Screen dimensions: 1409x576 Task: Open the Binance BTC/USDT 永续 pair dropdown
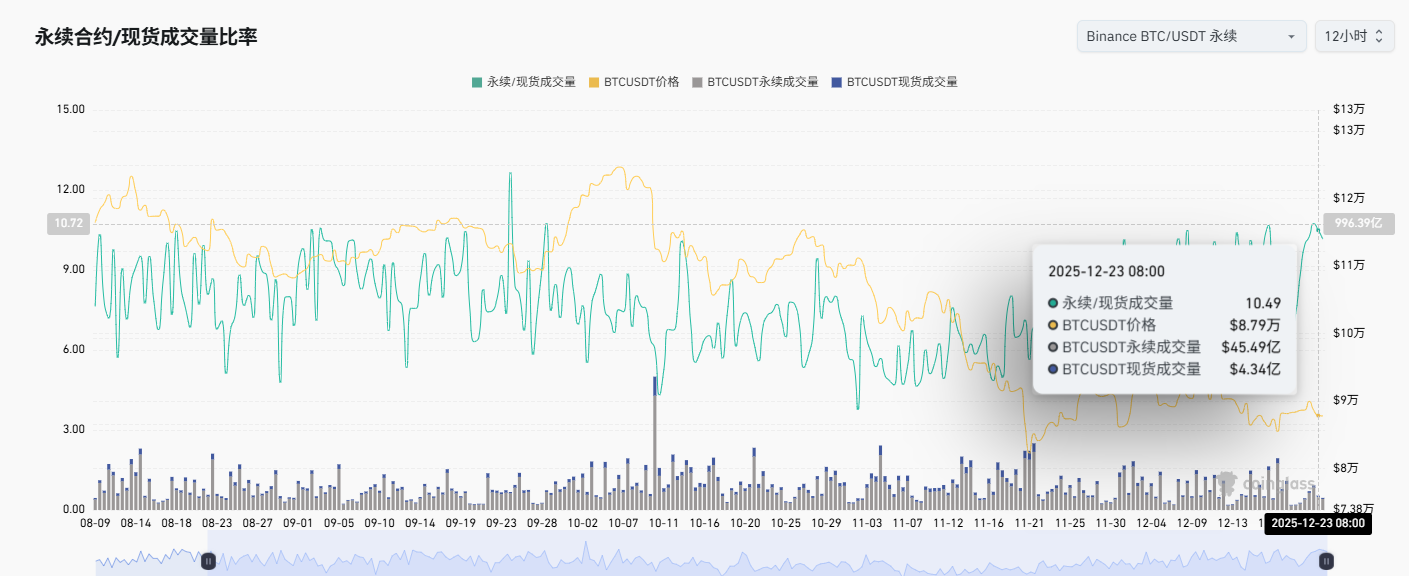pos(1180,36)
